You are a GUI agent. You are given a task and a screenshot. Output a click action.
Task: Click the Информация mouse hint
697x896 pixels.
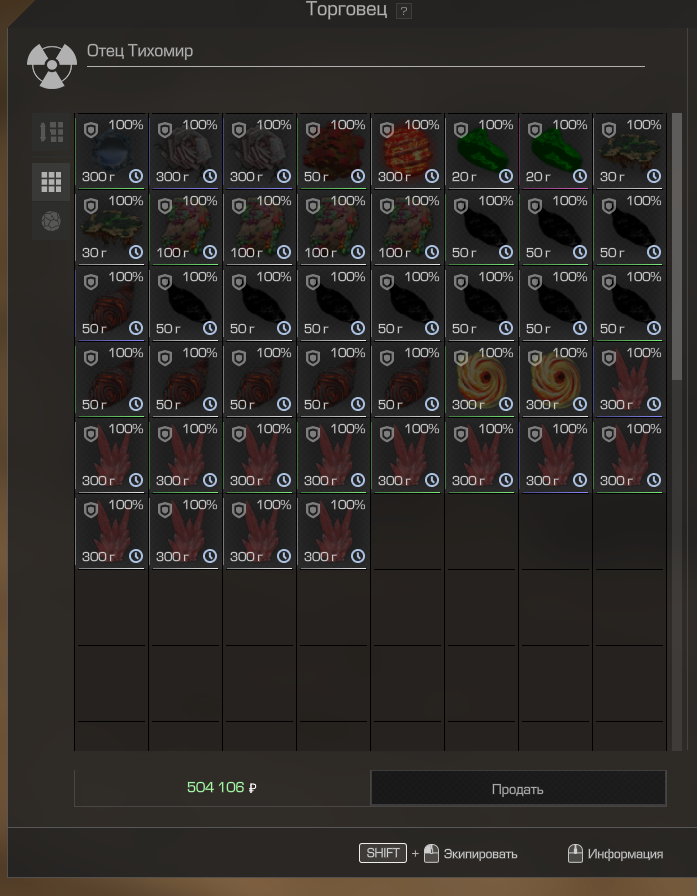pyautogui.click(x=615, y=854)
